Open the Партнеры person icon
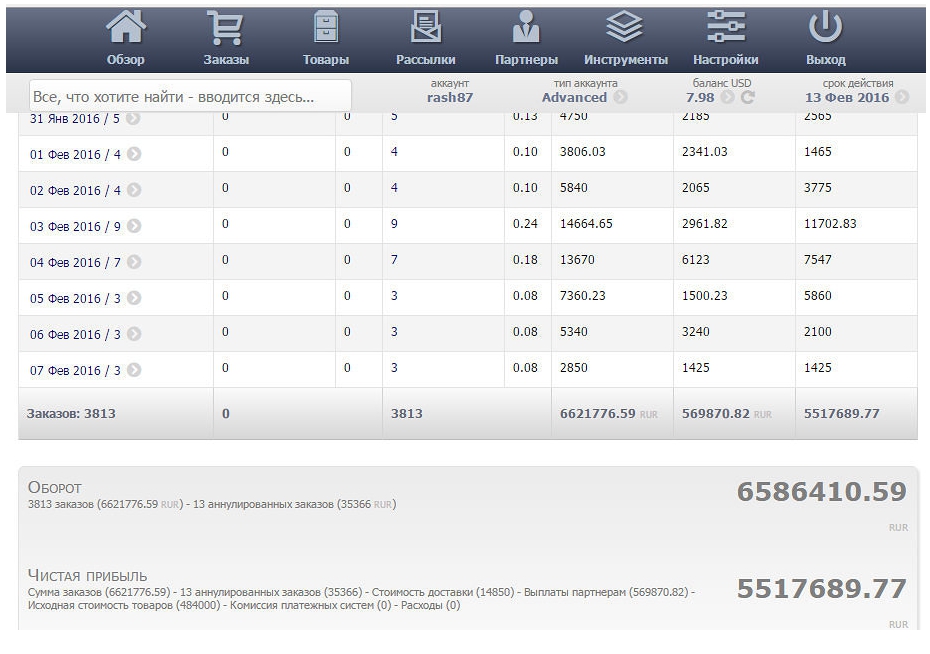The height and width of the screenshot is (654, 930). click(526, 28)
